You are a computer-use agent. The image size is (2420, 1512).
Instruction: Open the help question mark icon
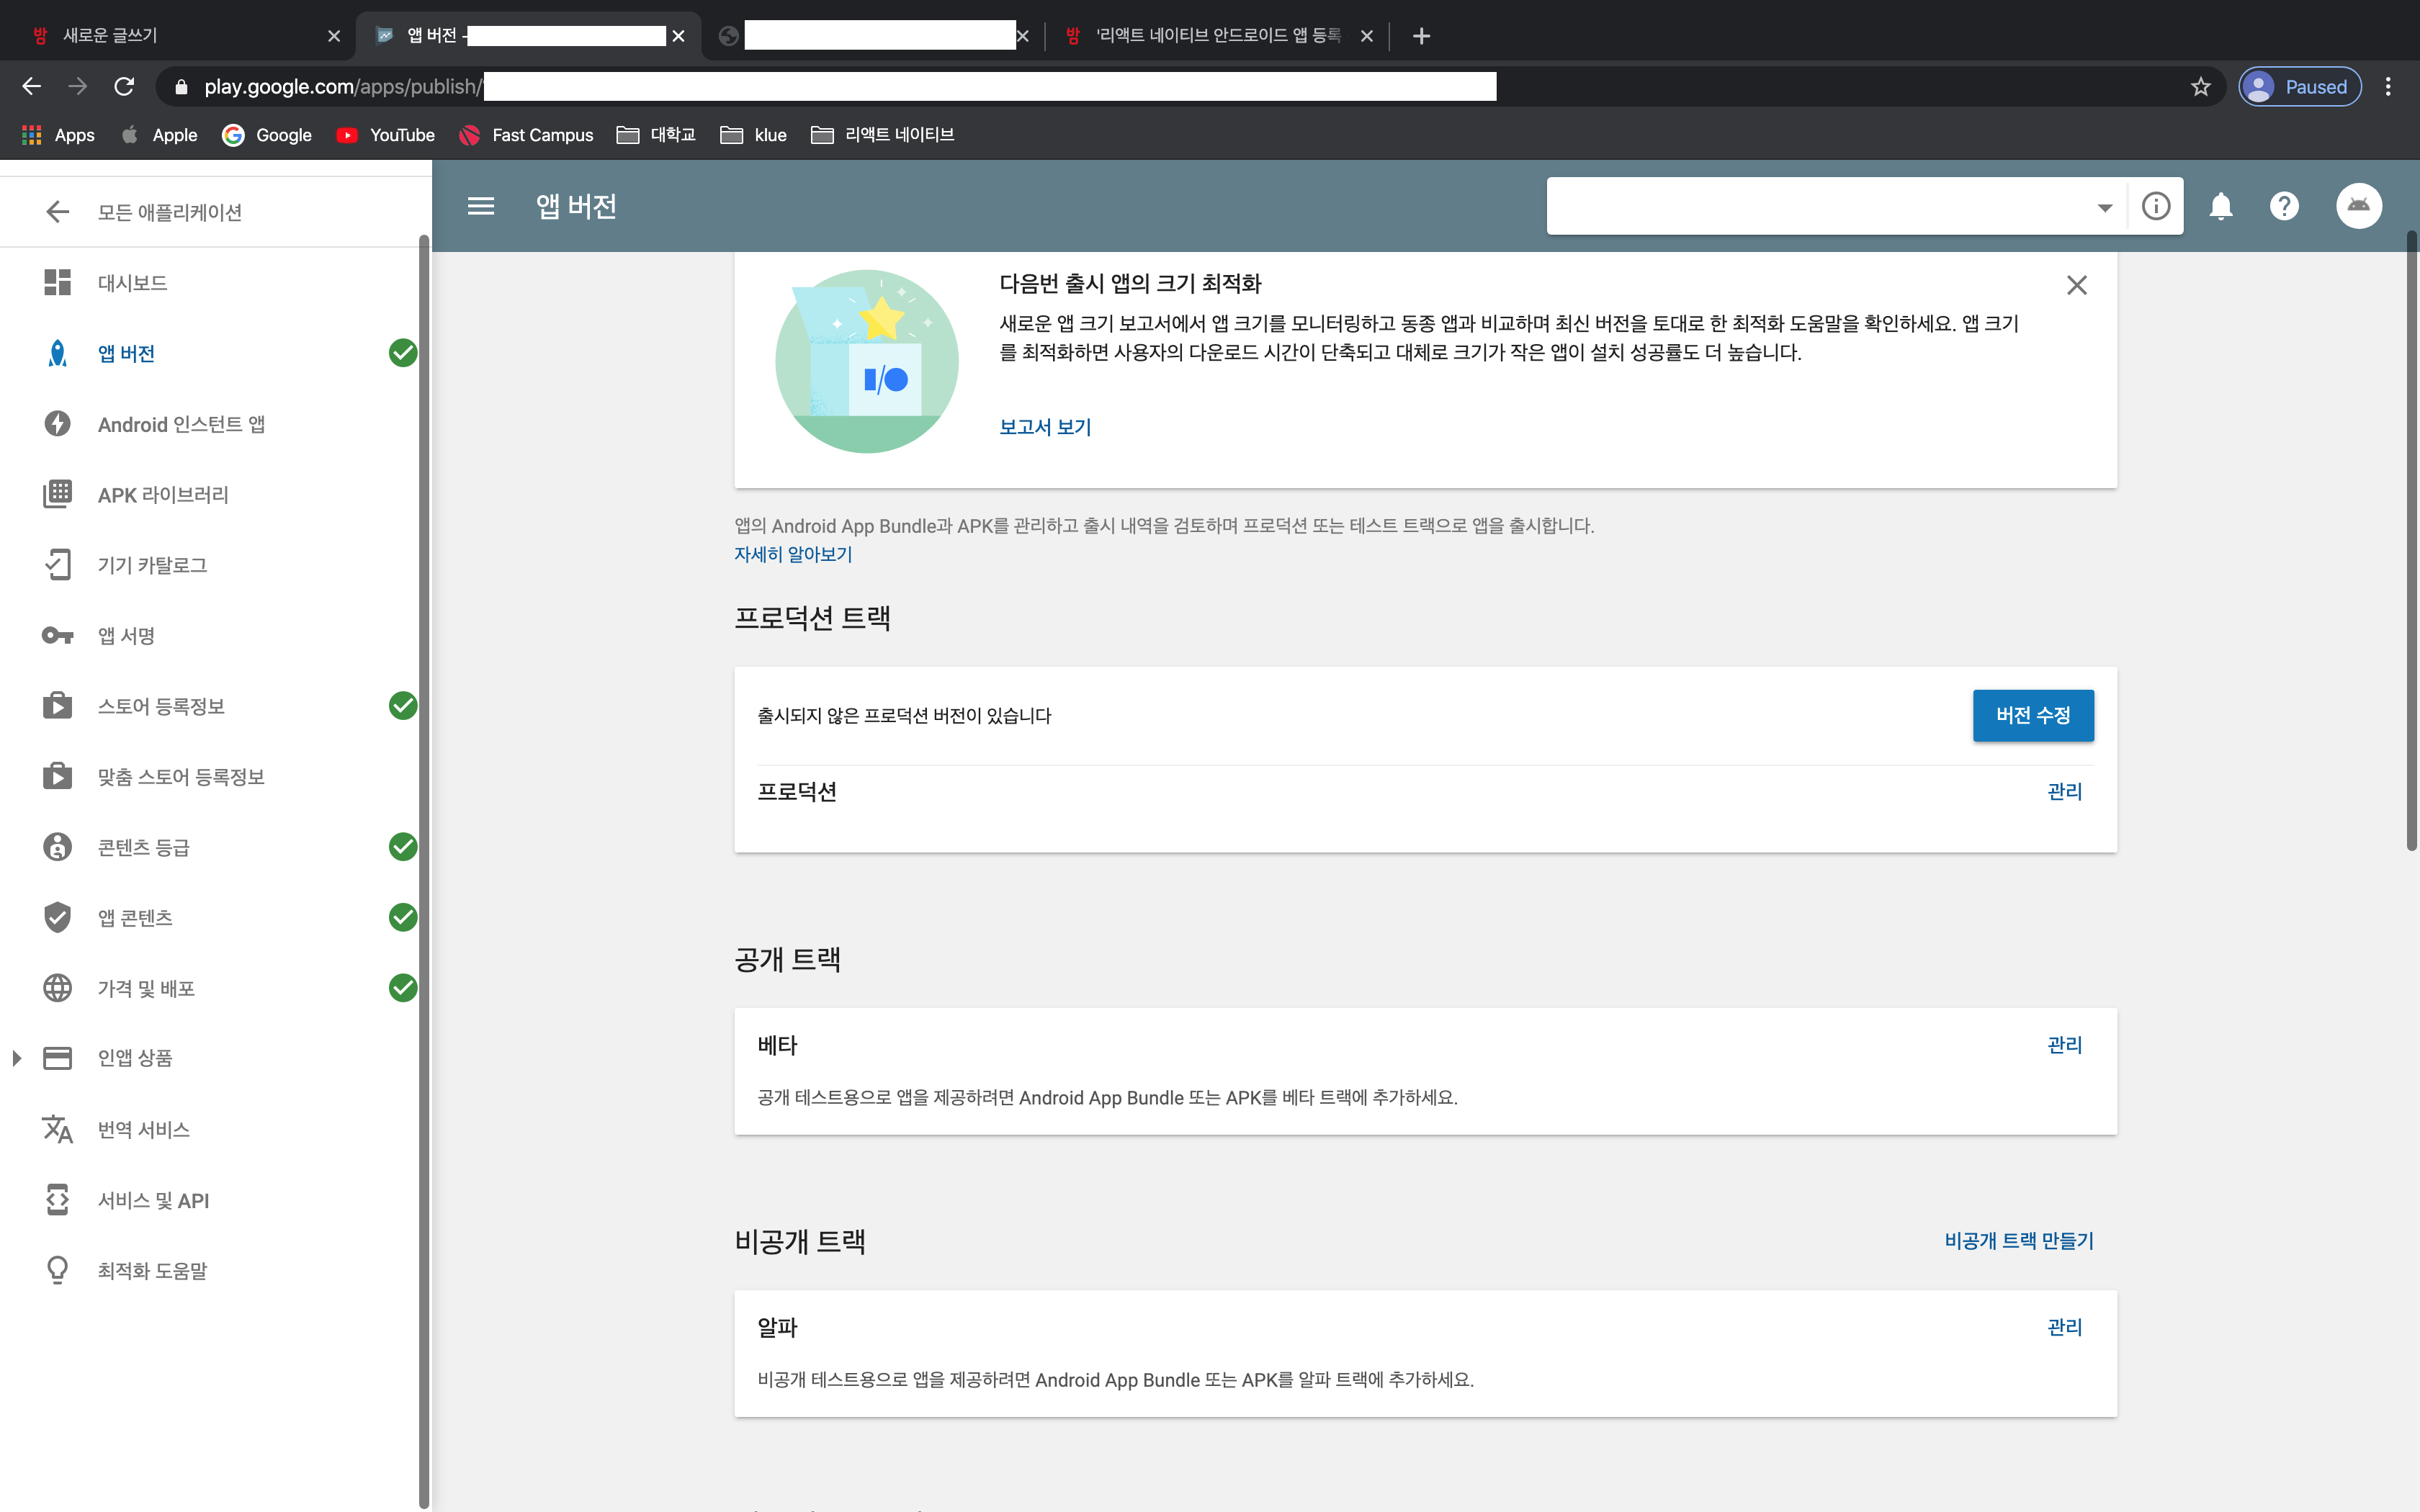(x=2284, y=206)
